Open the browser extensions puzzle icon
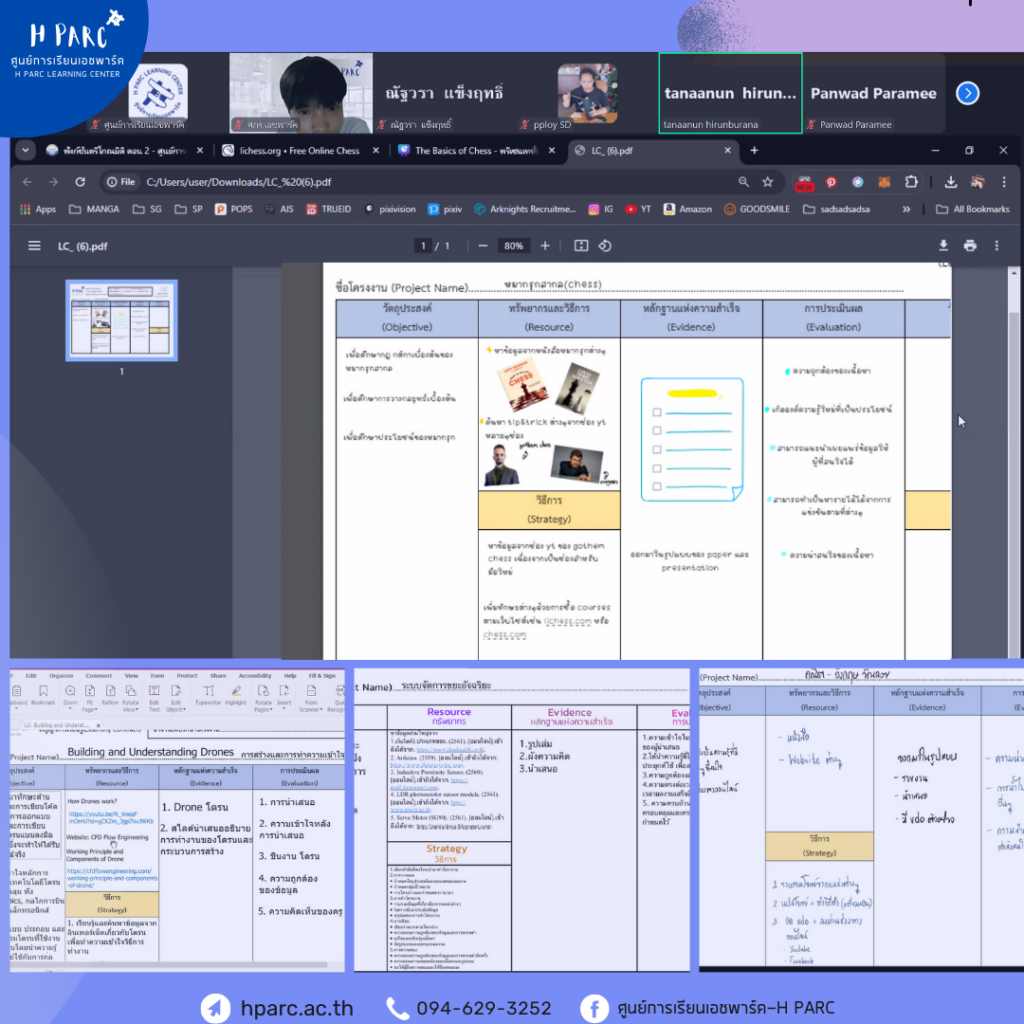Screen dimensions: 1024x1024 [x=911, y=182]
